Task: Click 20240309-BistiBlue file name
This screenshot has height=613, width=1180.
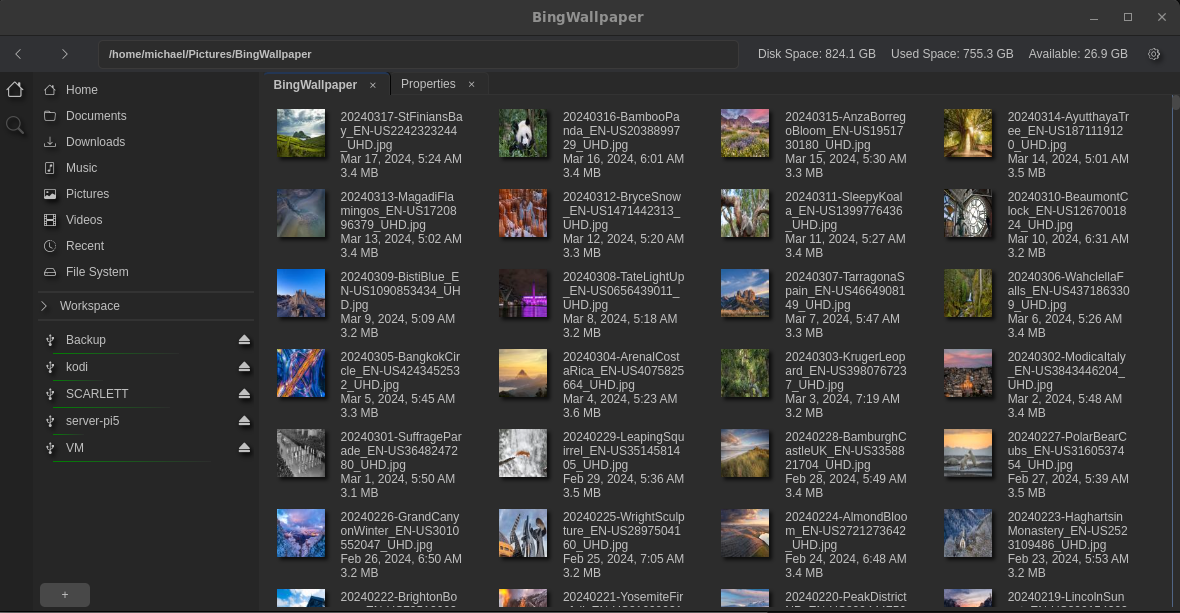Action: click(x=400, y=291)
